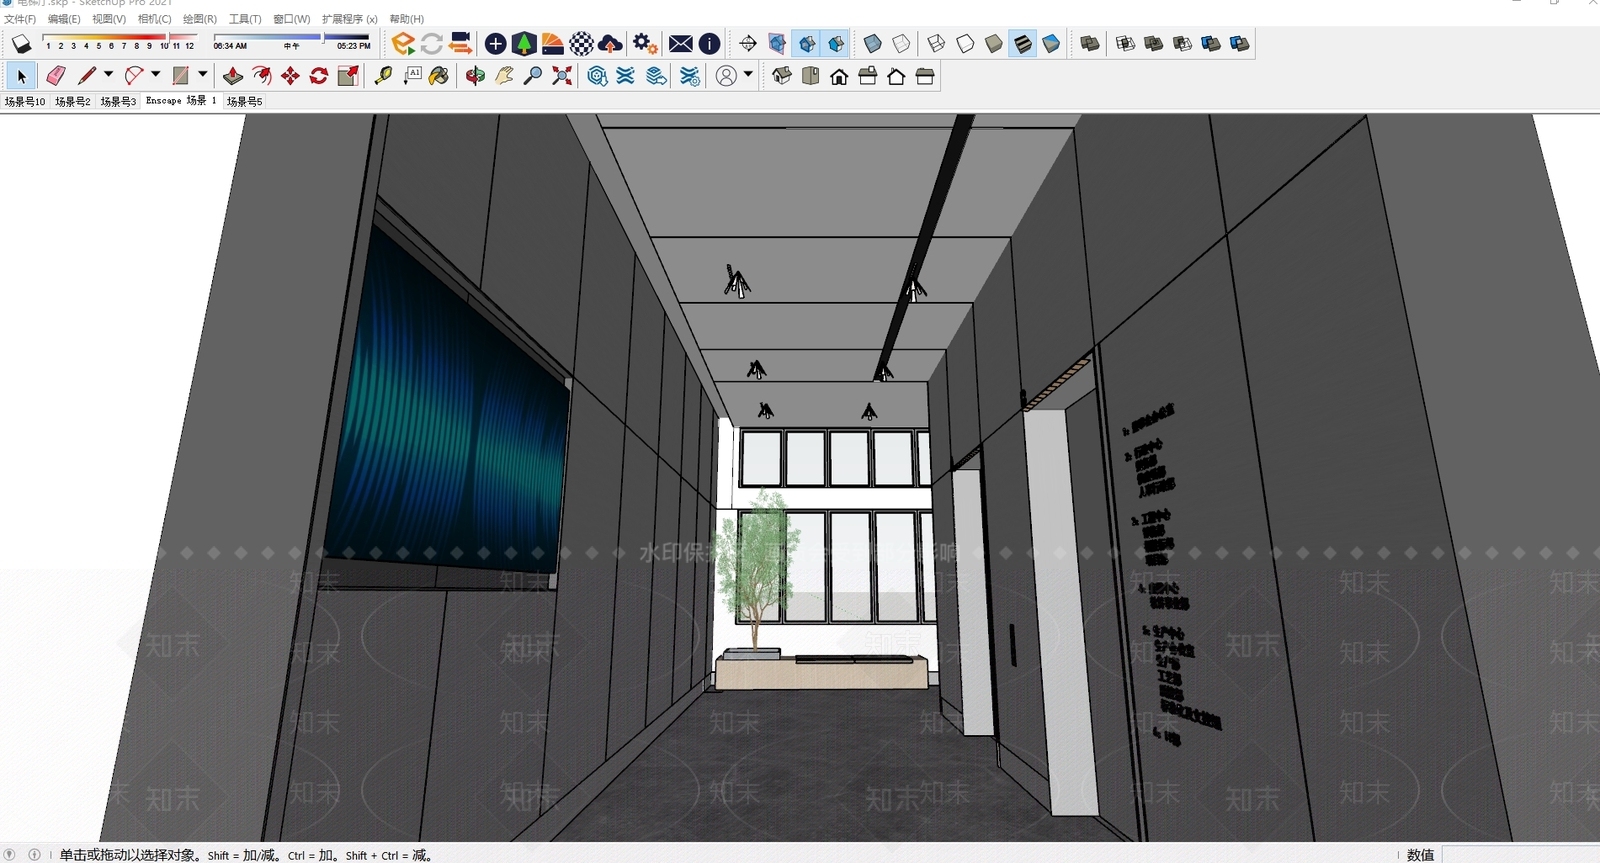
Task: Expand the line tool dropdown arrow
Action: tap(108, 75)
